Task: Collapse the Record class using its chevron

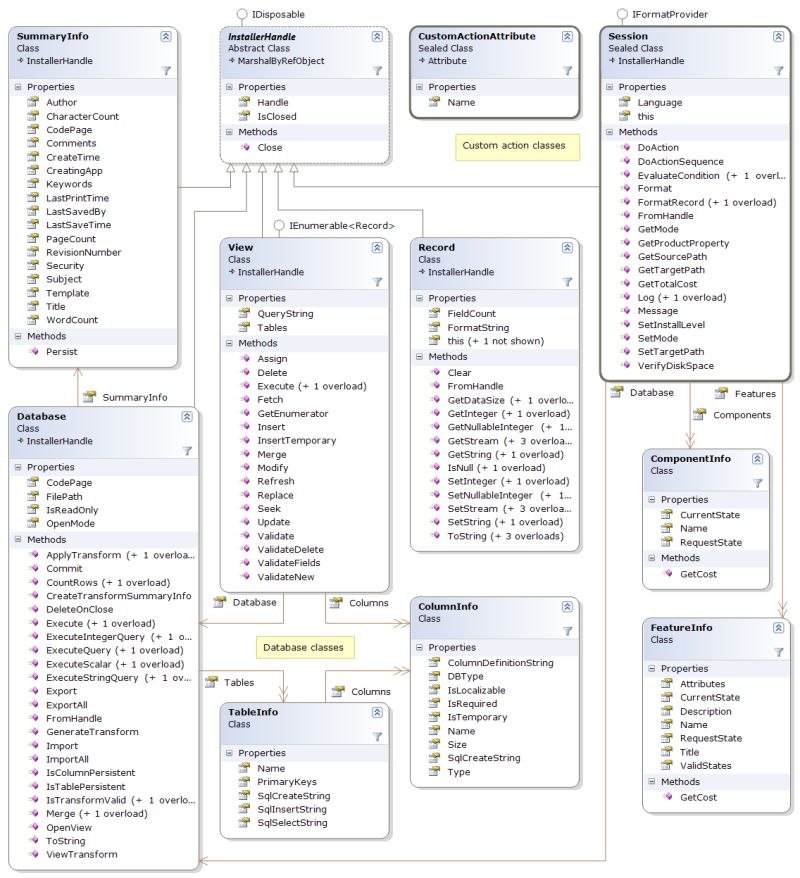Action: click(568, 247)
